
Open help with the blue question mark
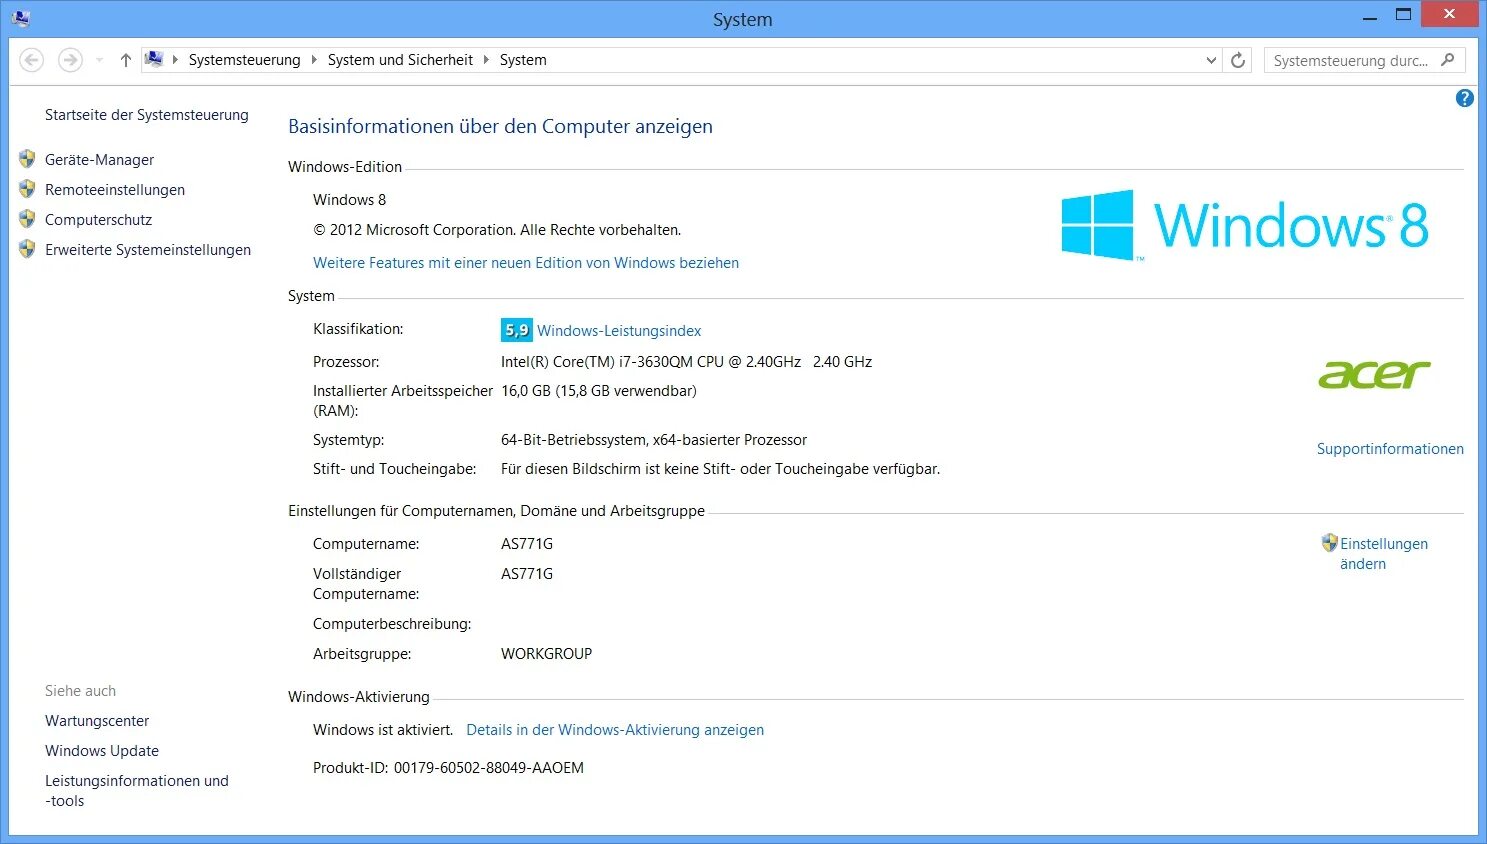pyautogui.click(x=1465, y=98)
